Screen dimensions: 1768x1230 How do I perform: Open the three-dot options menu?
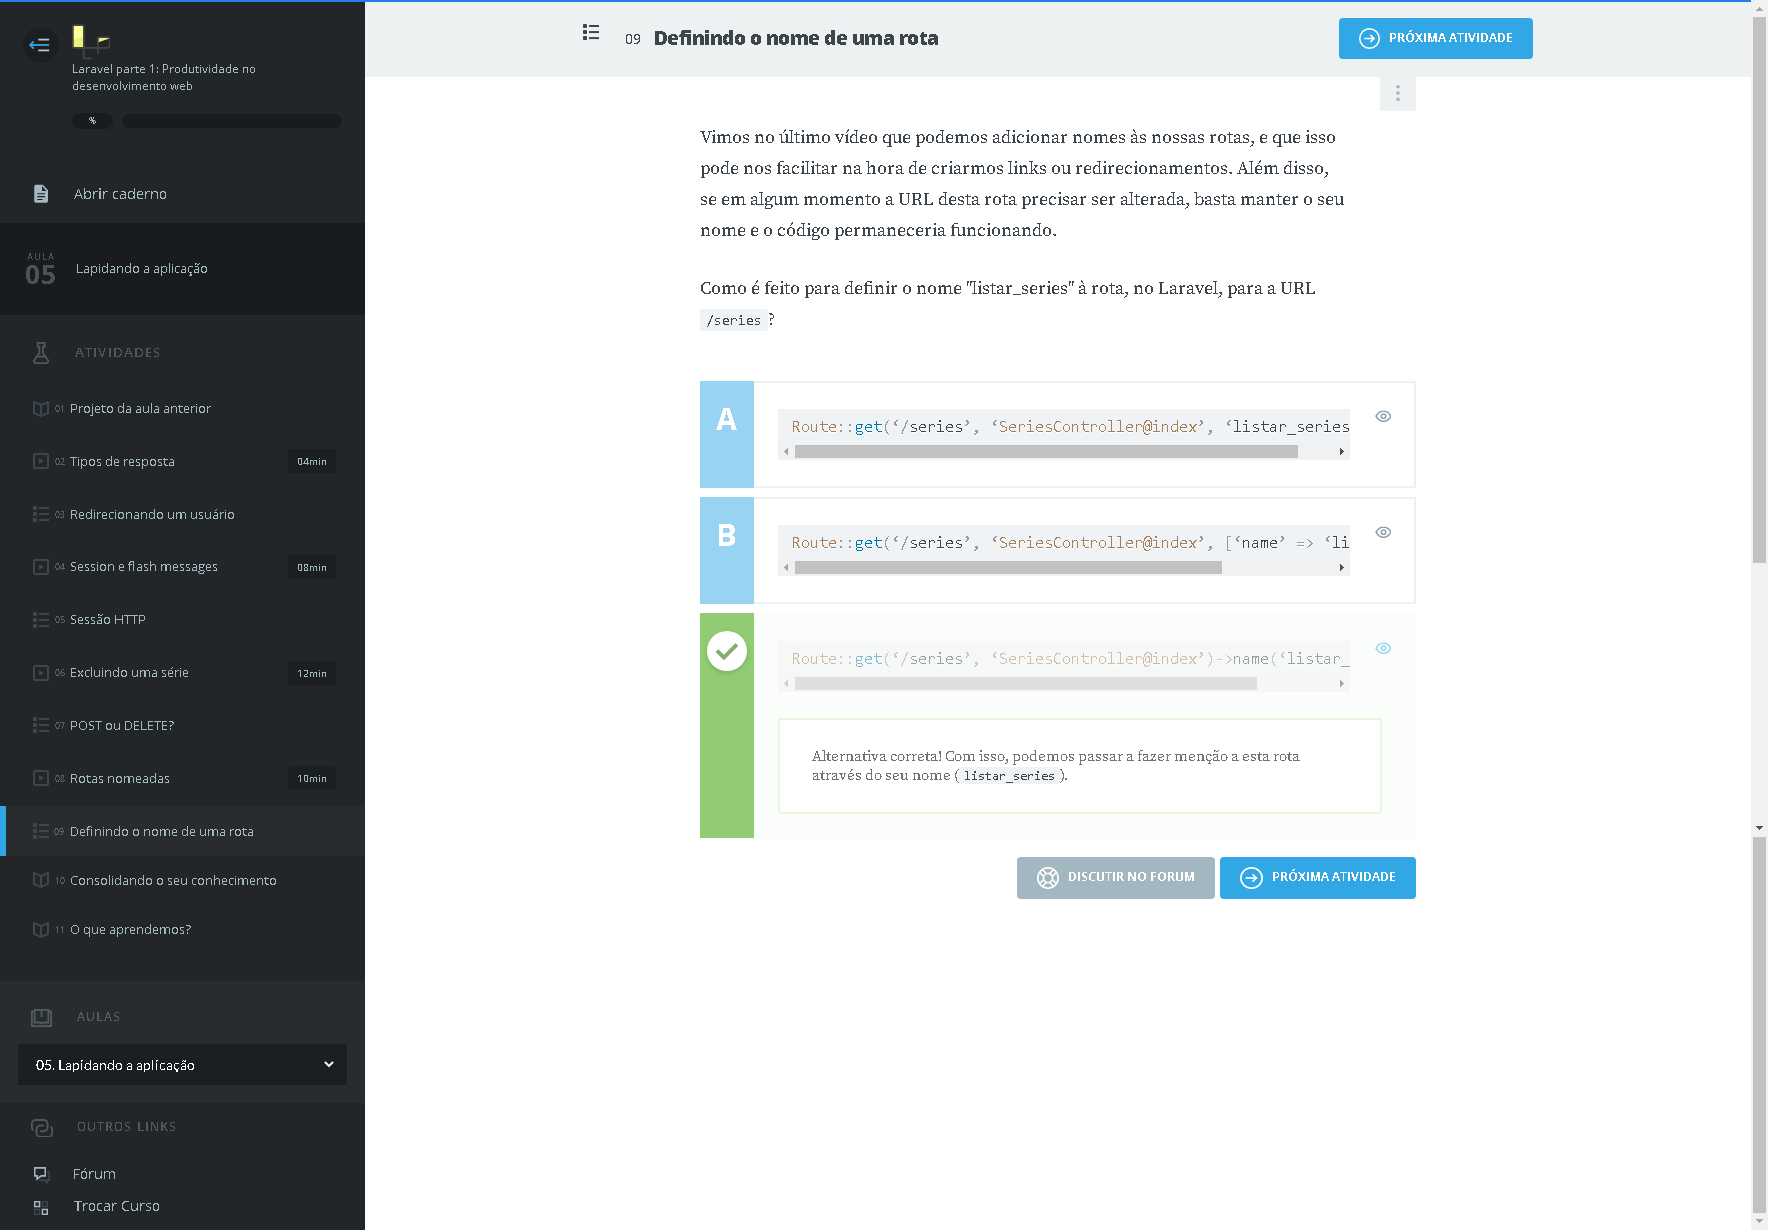click(1397, 93)
